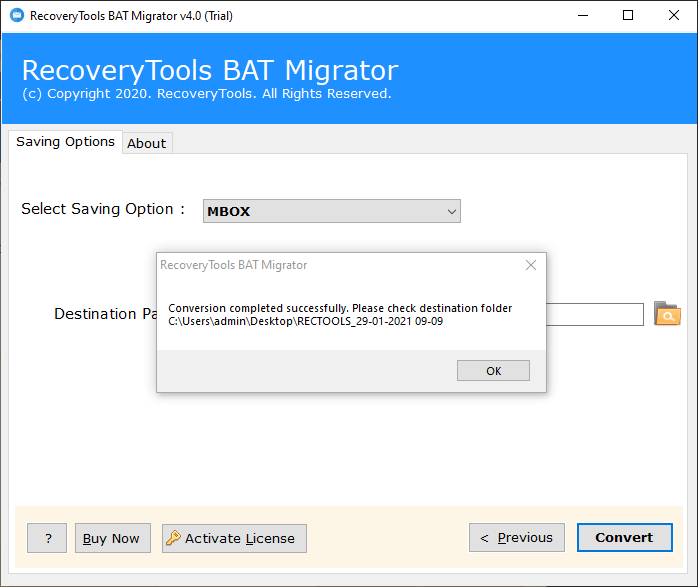Close the BAT Migrator main window

point(674,16)
